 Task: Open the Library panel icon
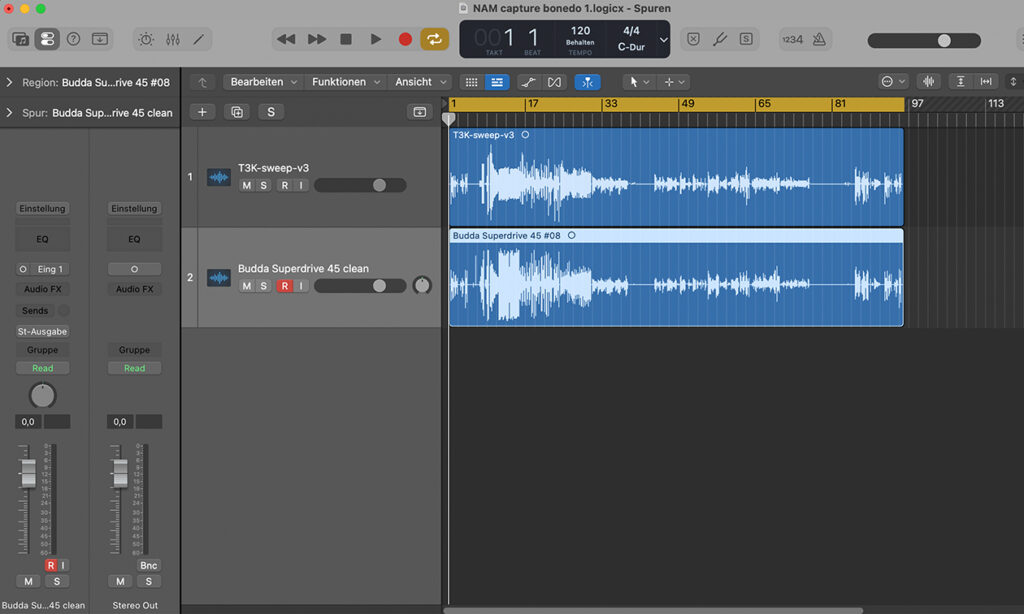[x=20, y=39]
